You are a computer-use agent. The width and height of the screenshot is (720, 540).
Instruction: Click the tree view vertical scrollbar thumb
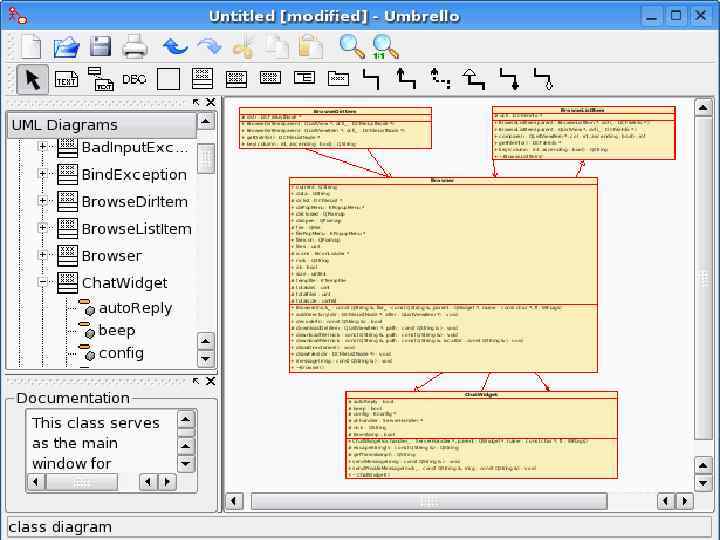point(206,158)
